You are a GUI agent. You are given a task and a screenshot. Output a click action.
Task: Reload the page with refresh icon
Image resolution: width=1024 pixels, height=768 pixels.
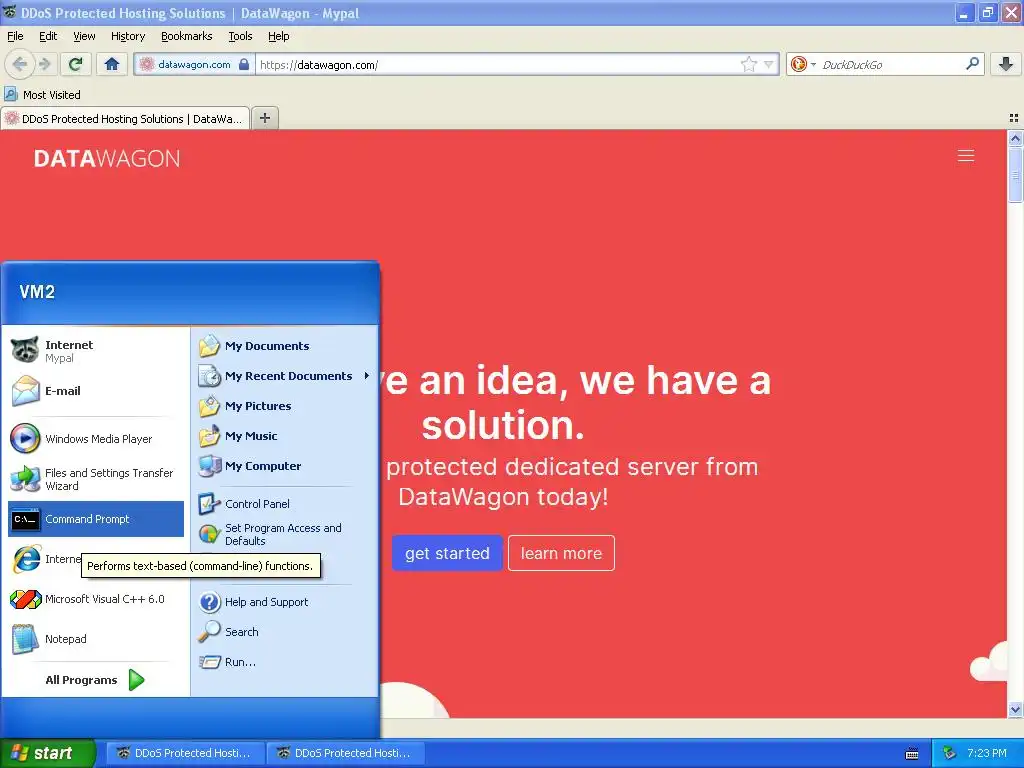coord(76,64)
